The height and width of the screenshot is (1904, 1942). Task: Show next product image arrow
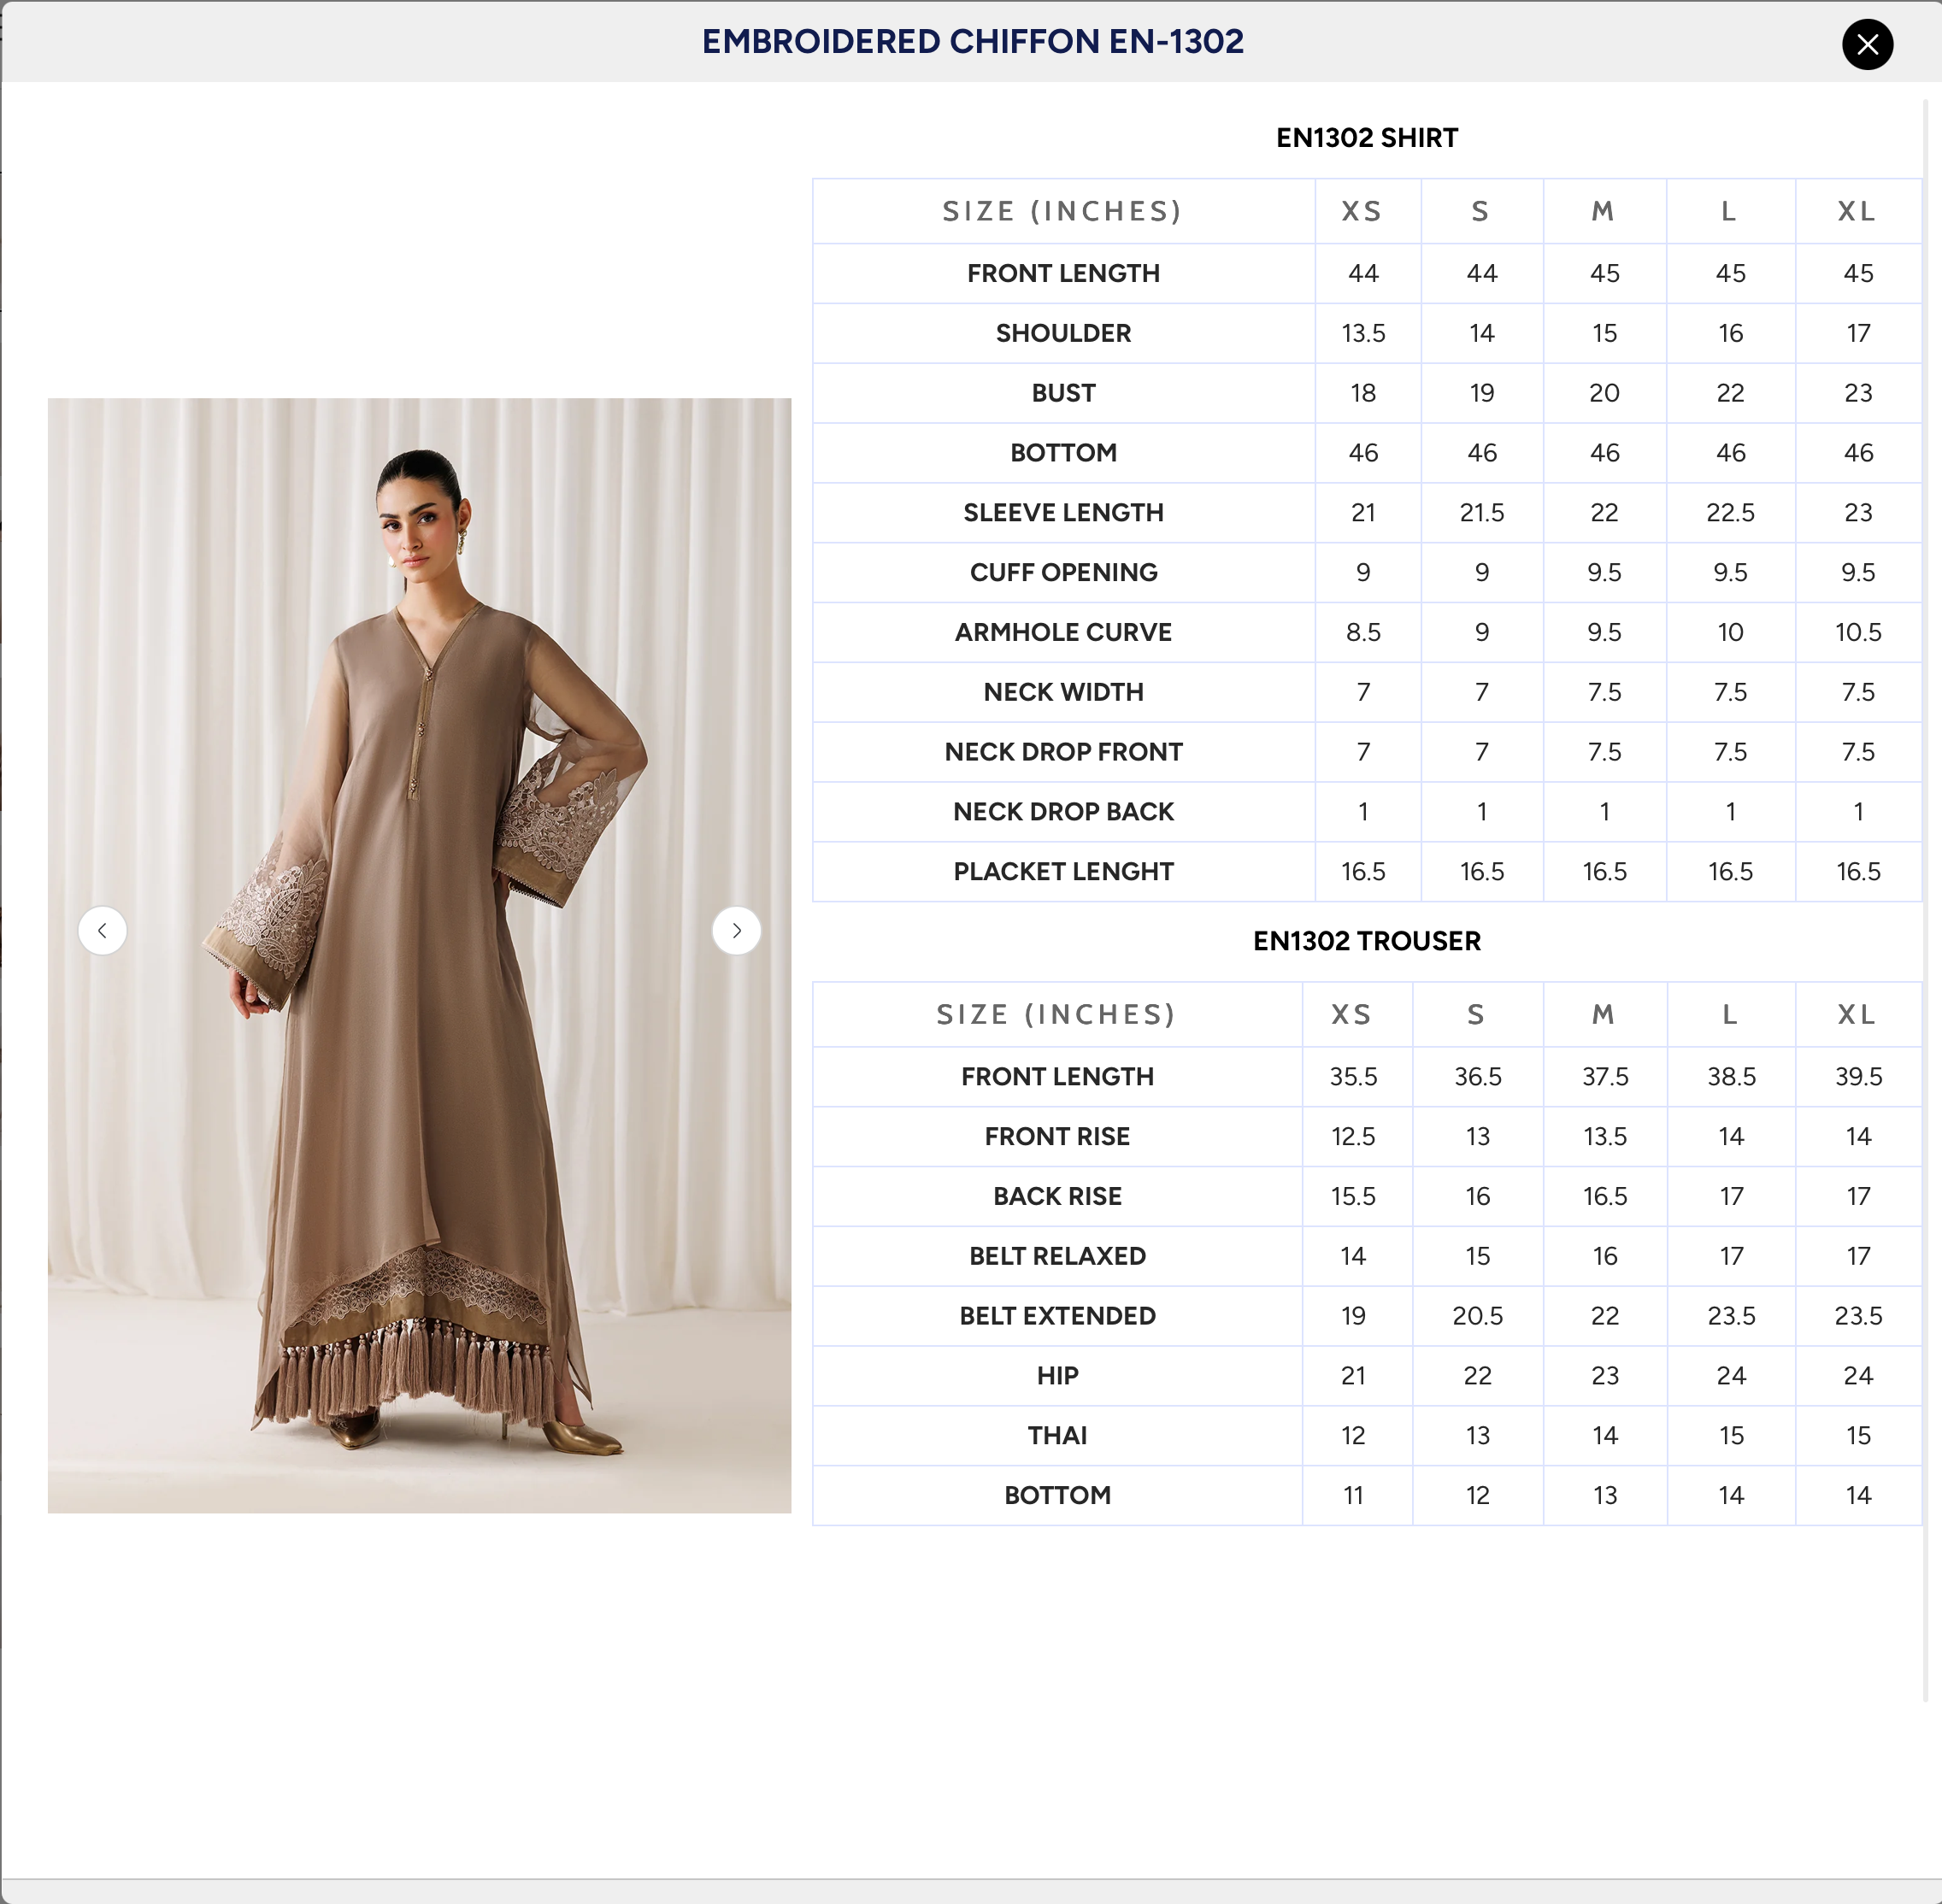[x=736, y=930]
